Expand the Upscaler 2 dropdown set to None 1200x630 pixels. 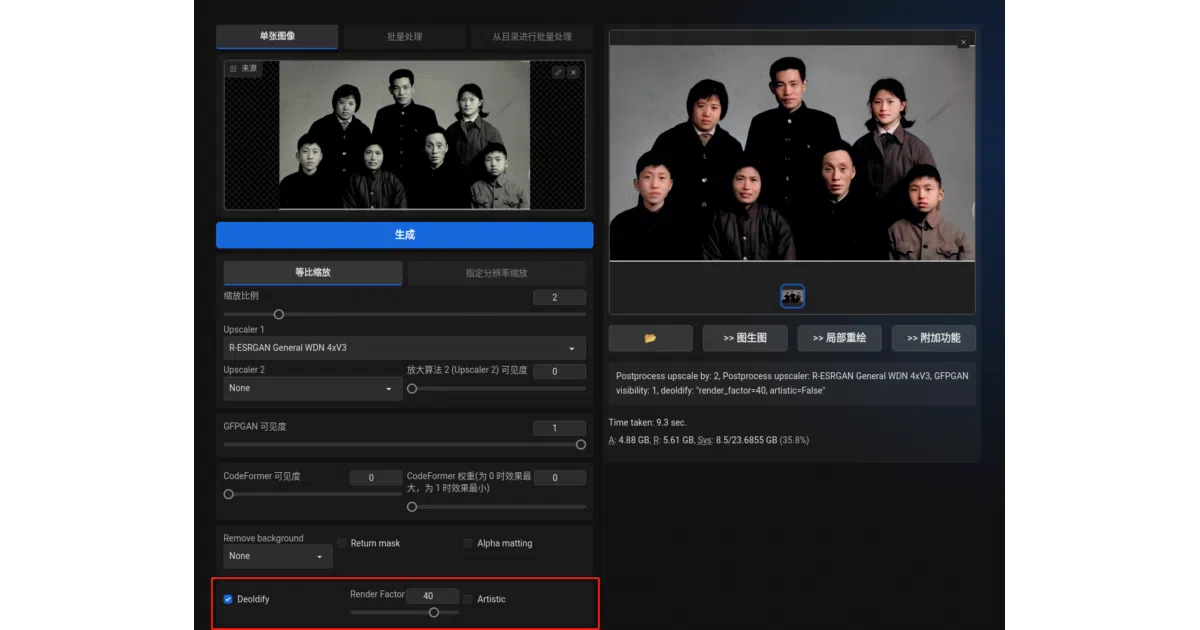coord(312,388)
